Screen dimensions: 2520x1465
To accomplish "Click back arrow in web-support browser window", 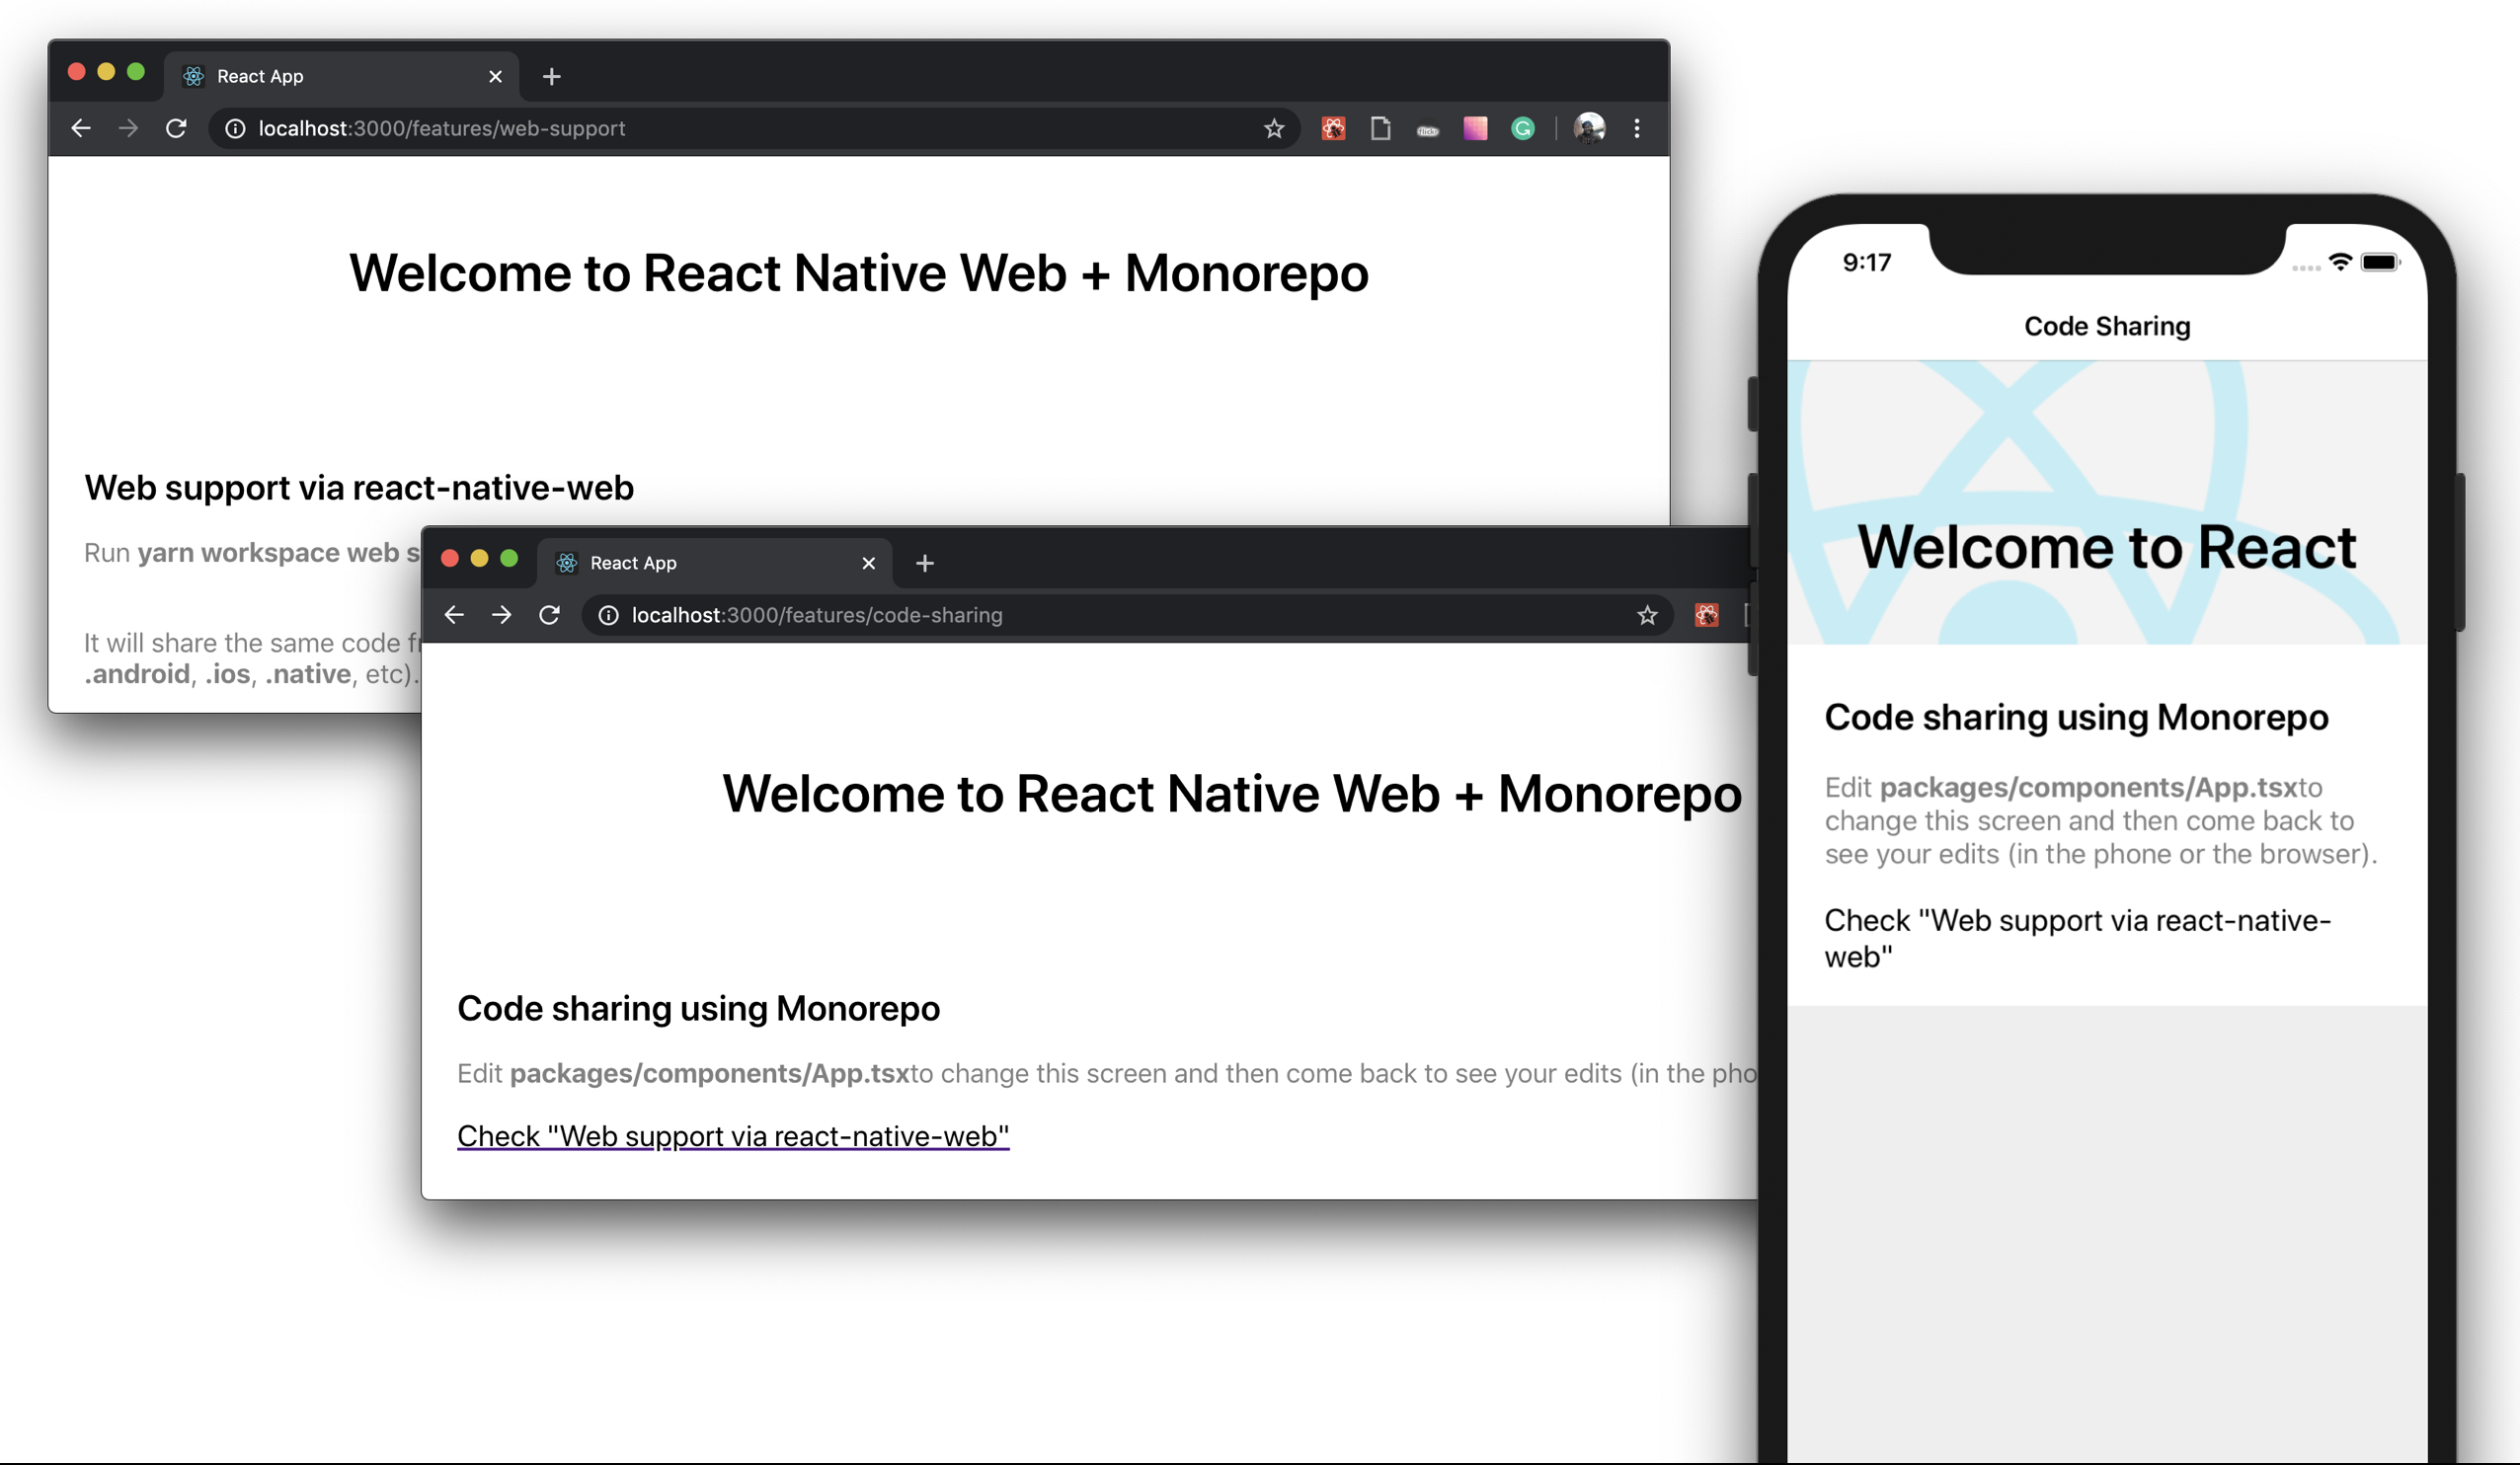I will (x=81, y=128).
